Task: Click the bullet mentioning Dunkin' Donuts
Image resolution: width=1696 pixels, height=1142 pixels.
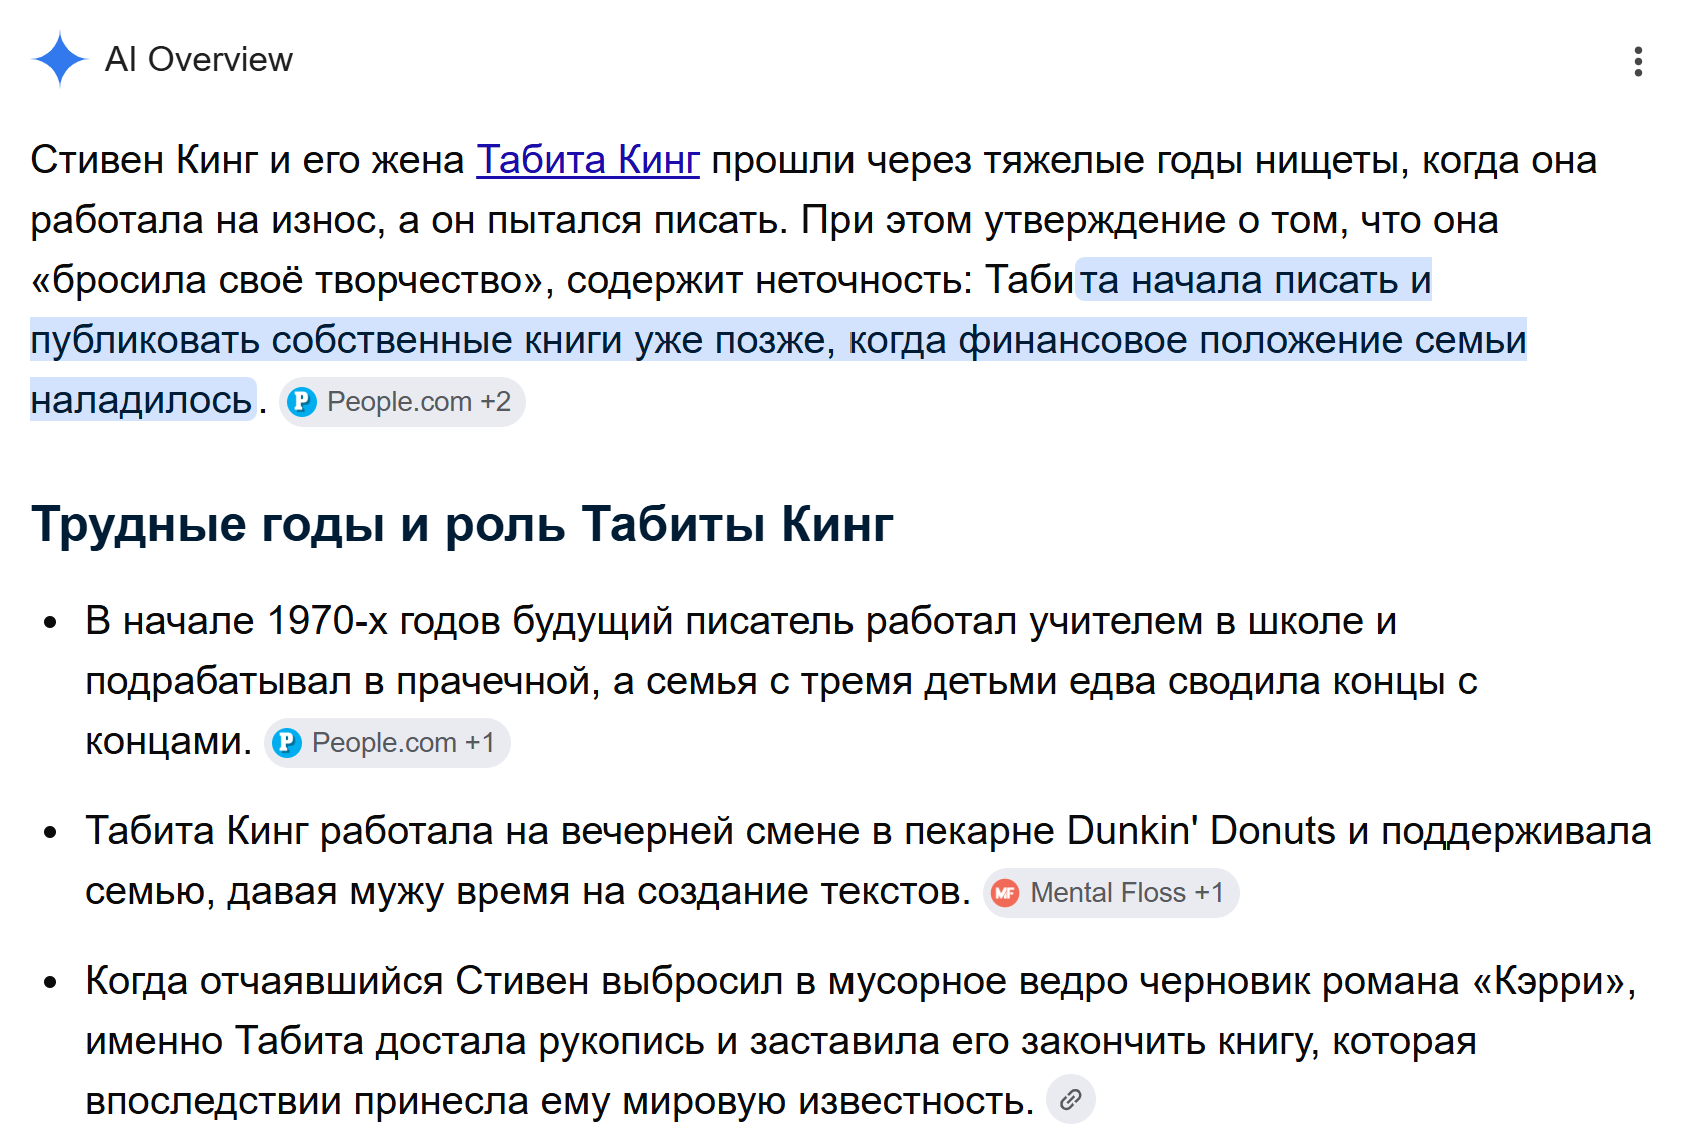Action: pyautogui.click(x=867, y=861)
